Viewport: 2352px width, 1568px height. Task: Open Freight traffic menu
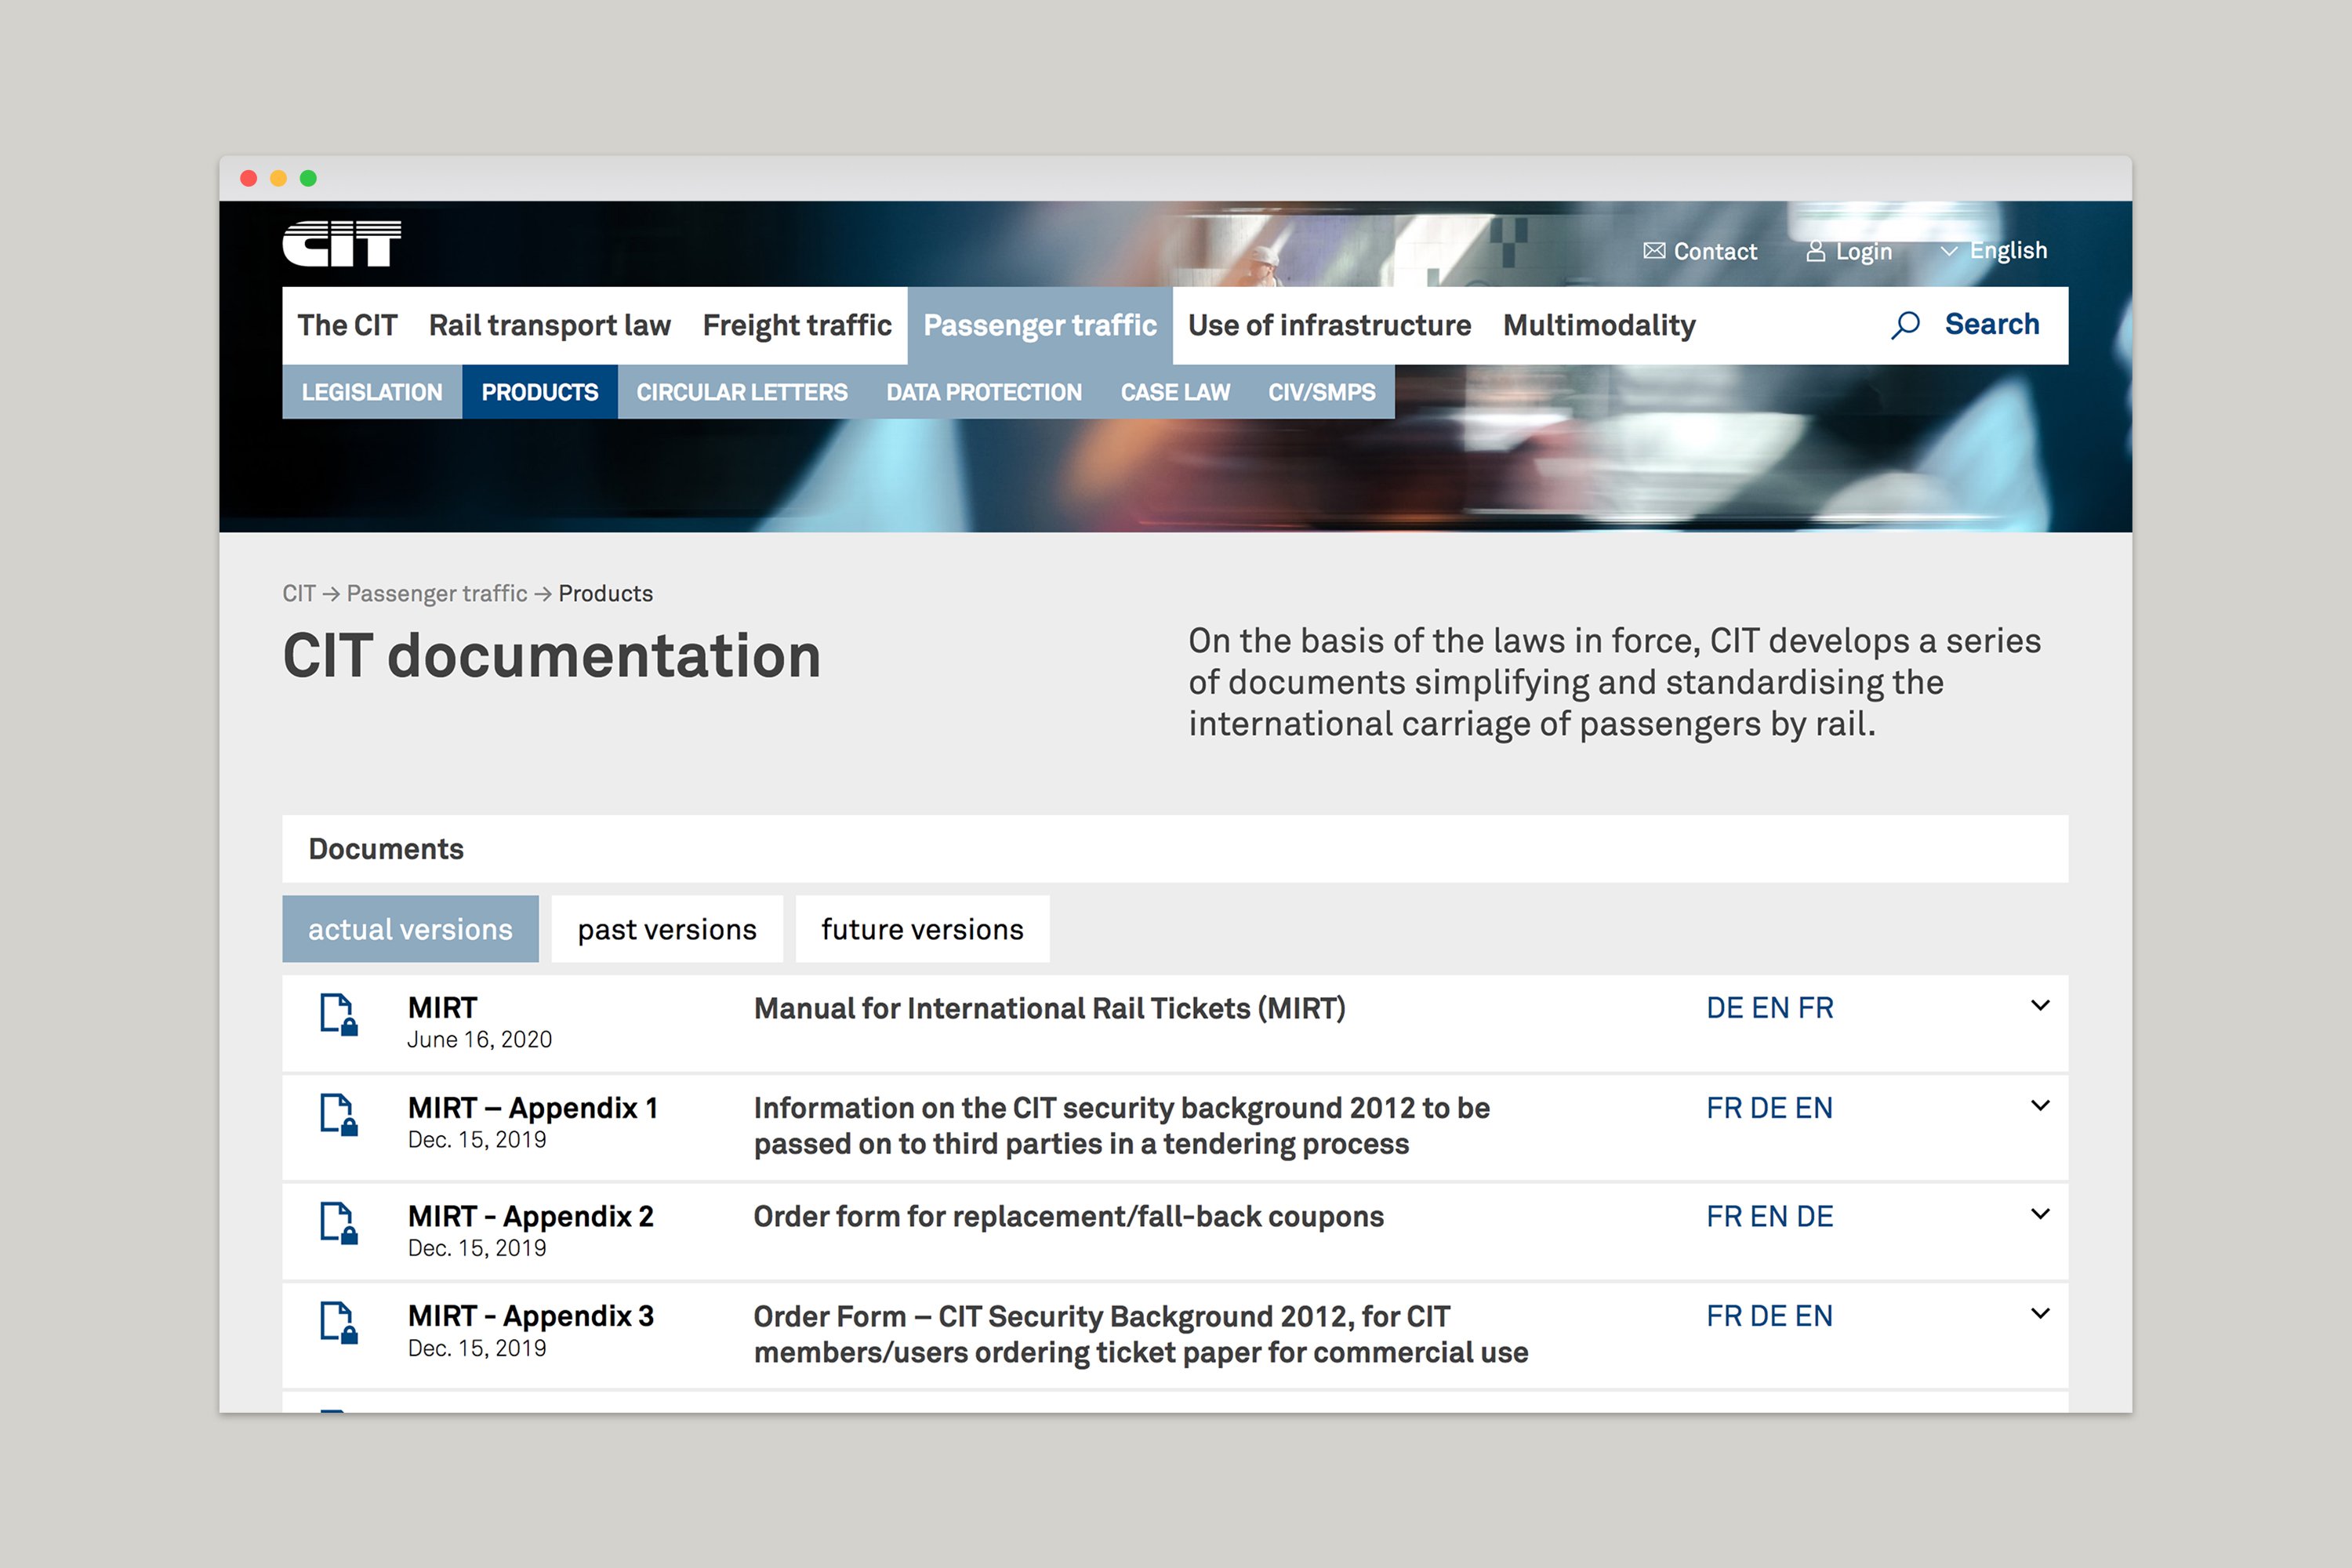[x=797, y=325]
